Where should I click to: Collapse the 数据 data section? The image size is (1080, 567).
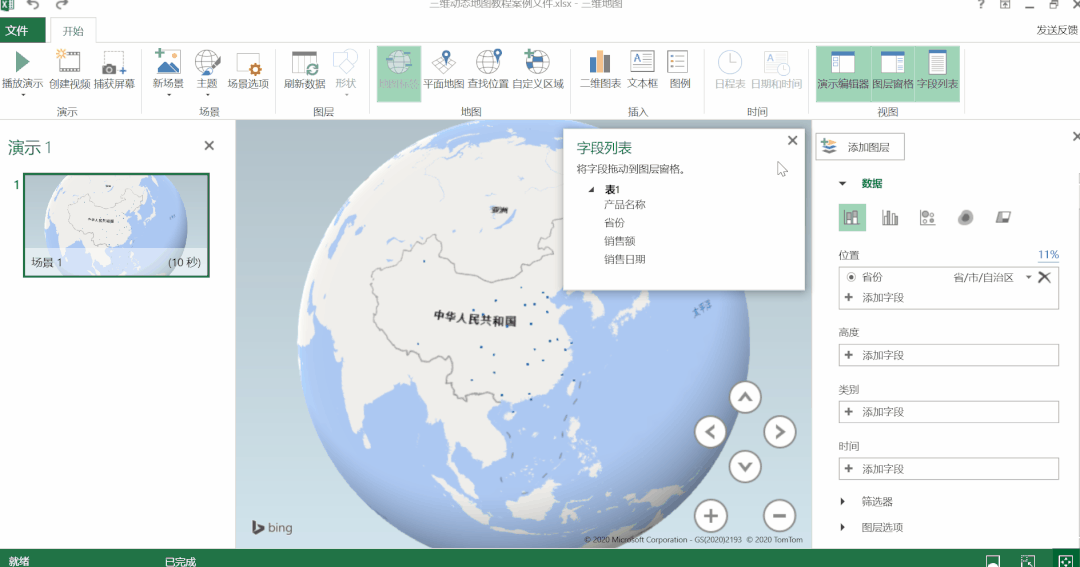842,184
